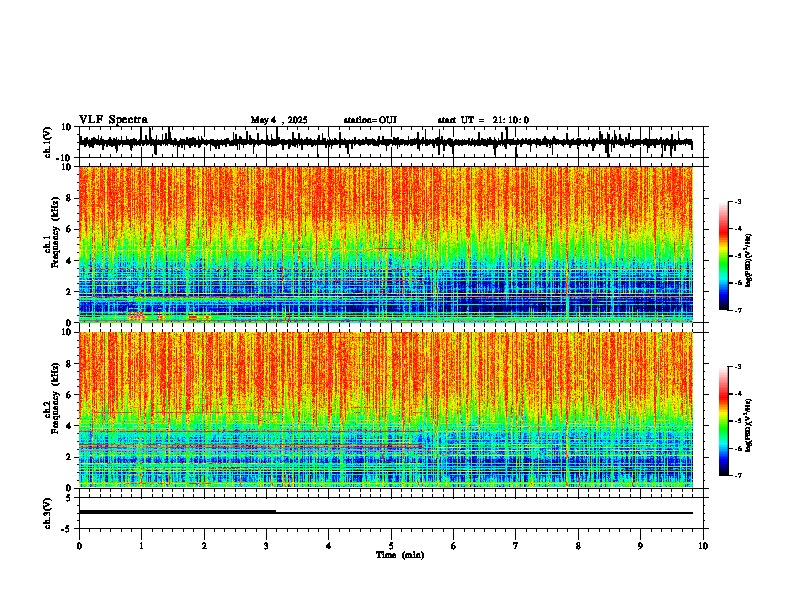Viewport: 792px width, 612px height.
Task: Click the time axis tick label 1
Action: tap(141, 546)
